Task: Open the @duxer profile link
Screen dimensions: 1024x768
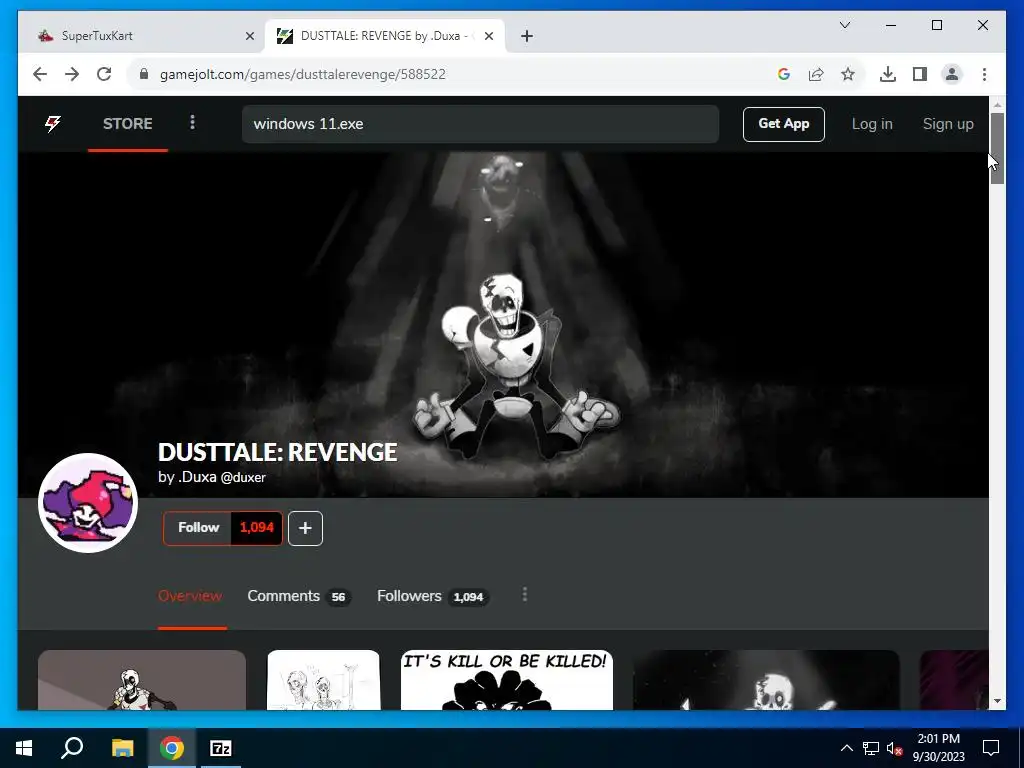Action: [x=243, y=477]
